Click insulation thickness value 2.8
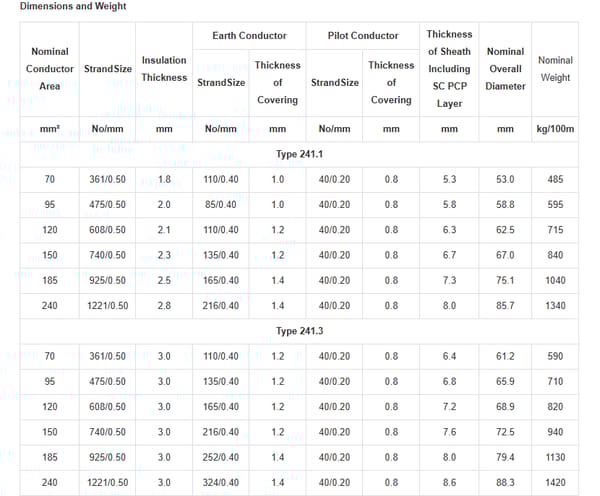 click(x=164, y=305)
